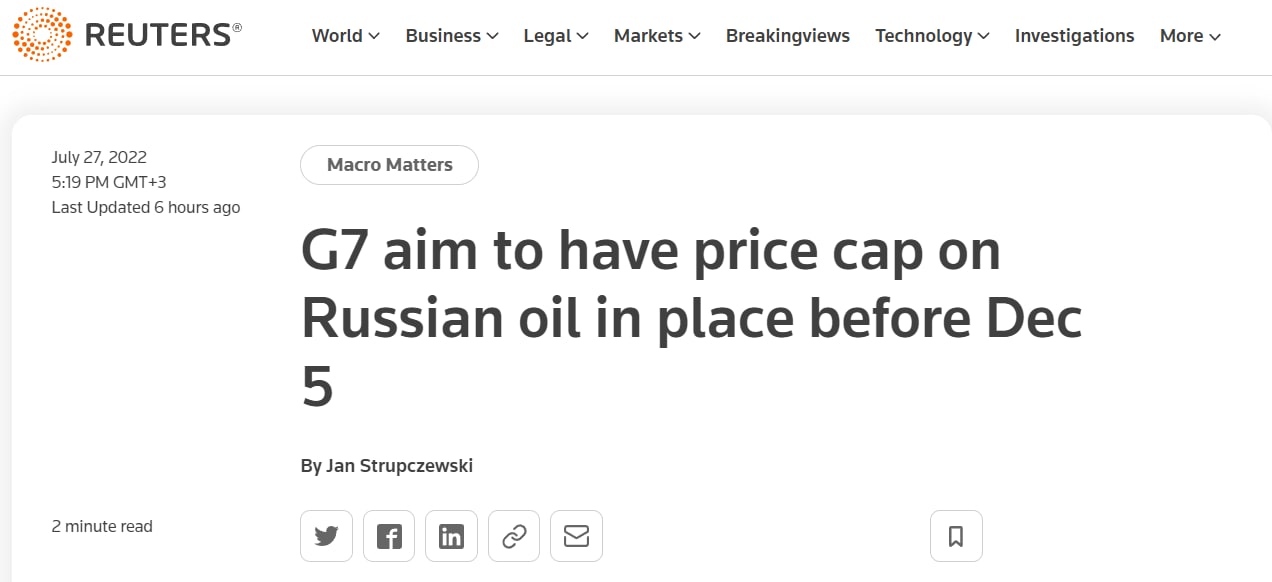Expand the Technology menu
The image size is (1272, 582).
point(932,36)
